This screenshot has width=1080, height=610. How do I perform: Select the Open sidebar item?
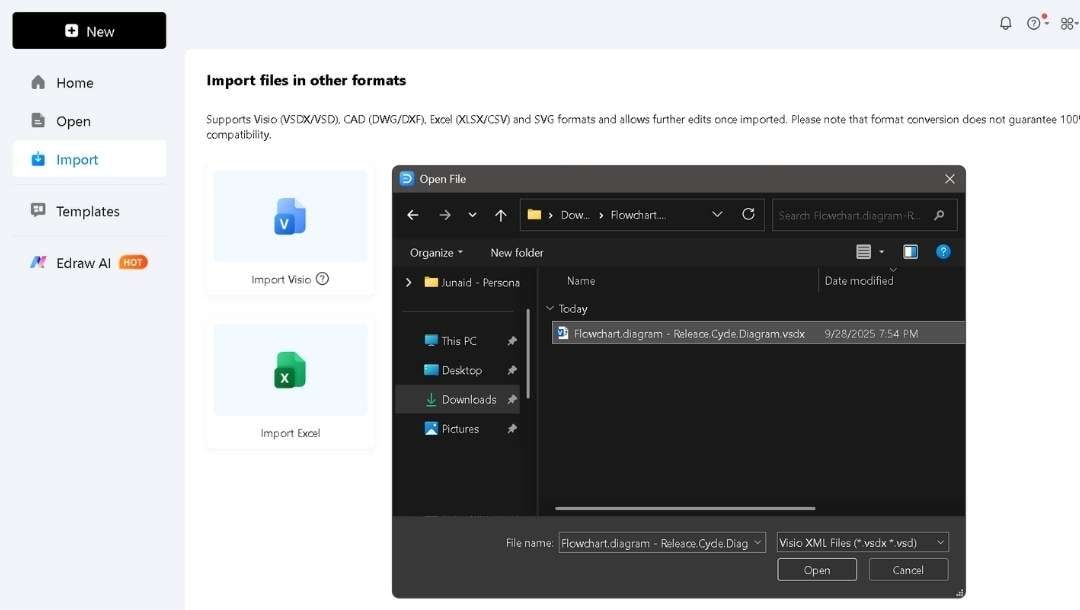(x=70, y=120)
